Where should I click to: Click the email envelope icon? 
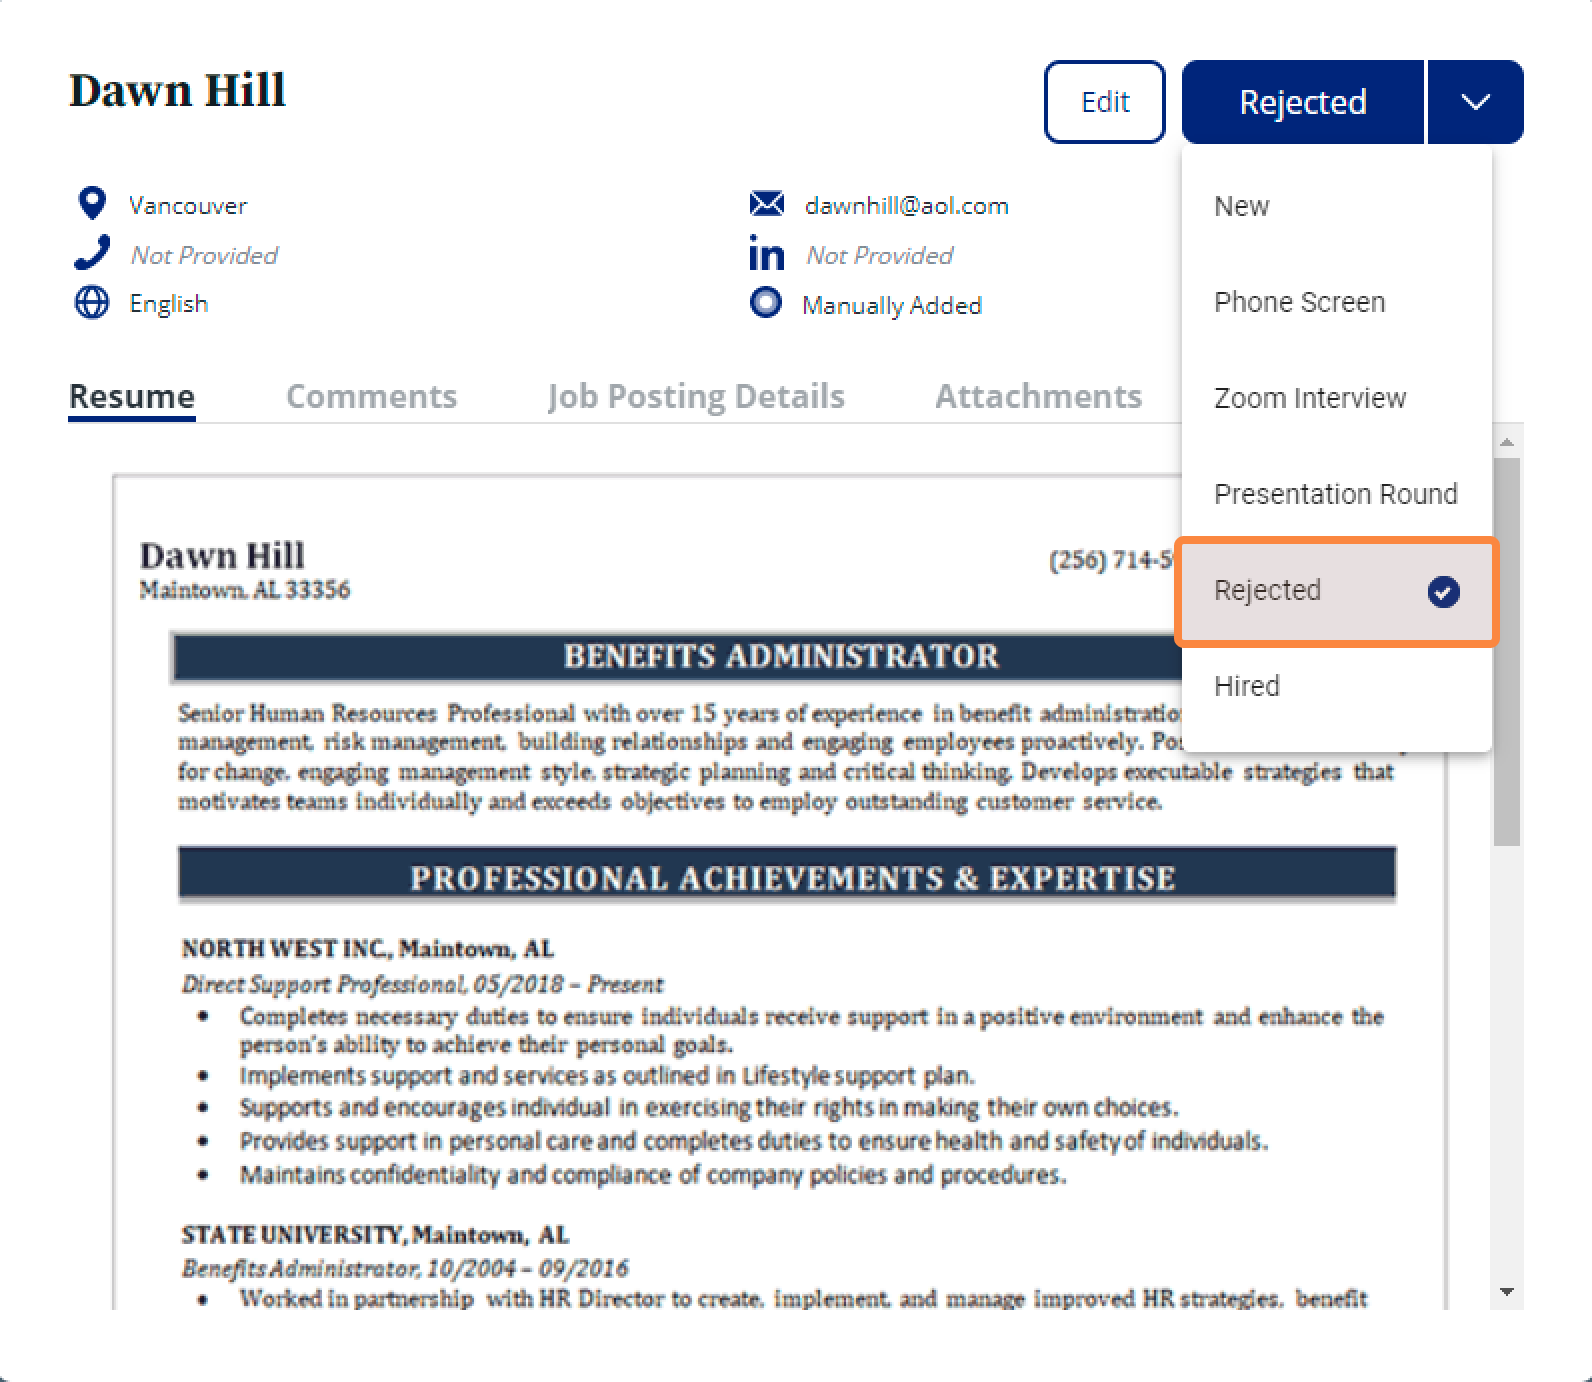click(x=767, y=204)
